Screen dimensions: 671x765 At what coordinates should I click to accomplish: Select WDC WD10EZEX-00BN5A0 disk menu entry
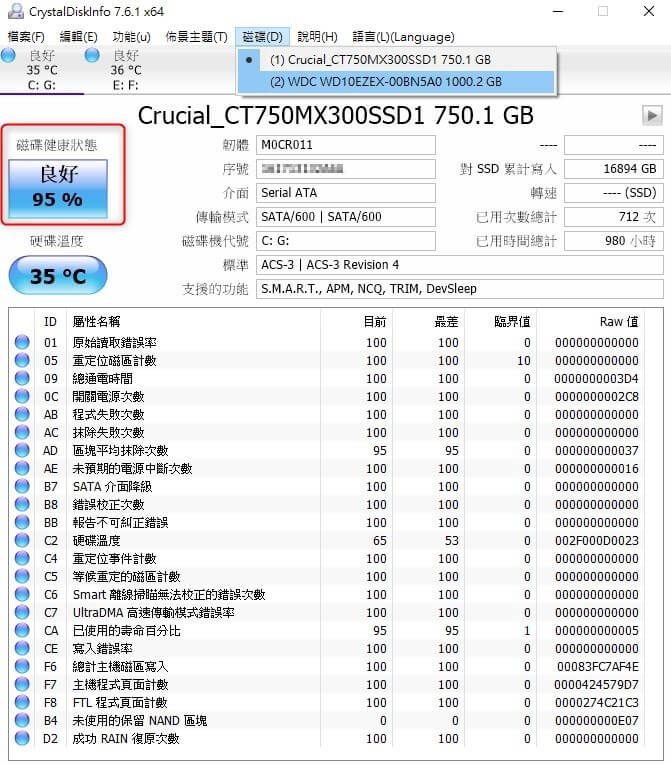click(396, 82)
